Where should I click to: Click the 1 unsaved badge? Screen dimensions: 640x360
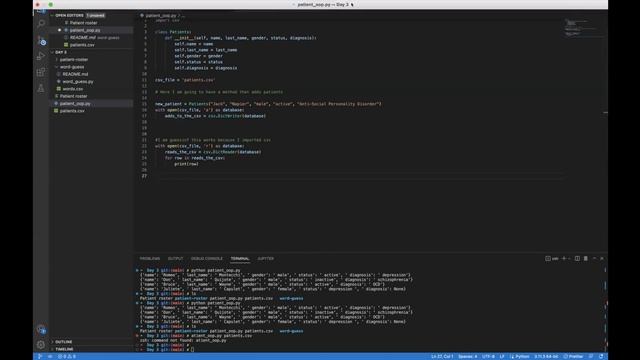pos(96,15)
